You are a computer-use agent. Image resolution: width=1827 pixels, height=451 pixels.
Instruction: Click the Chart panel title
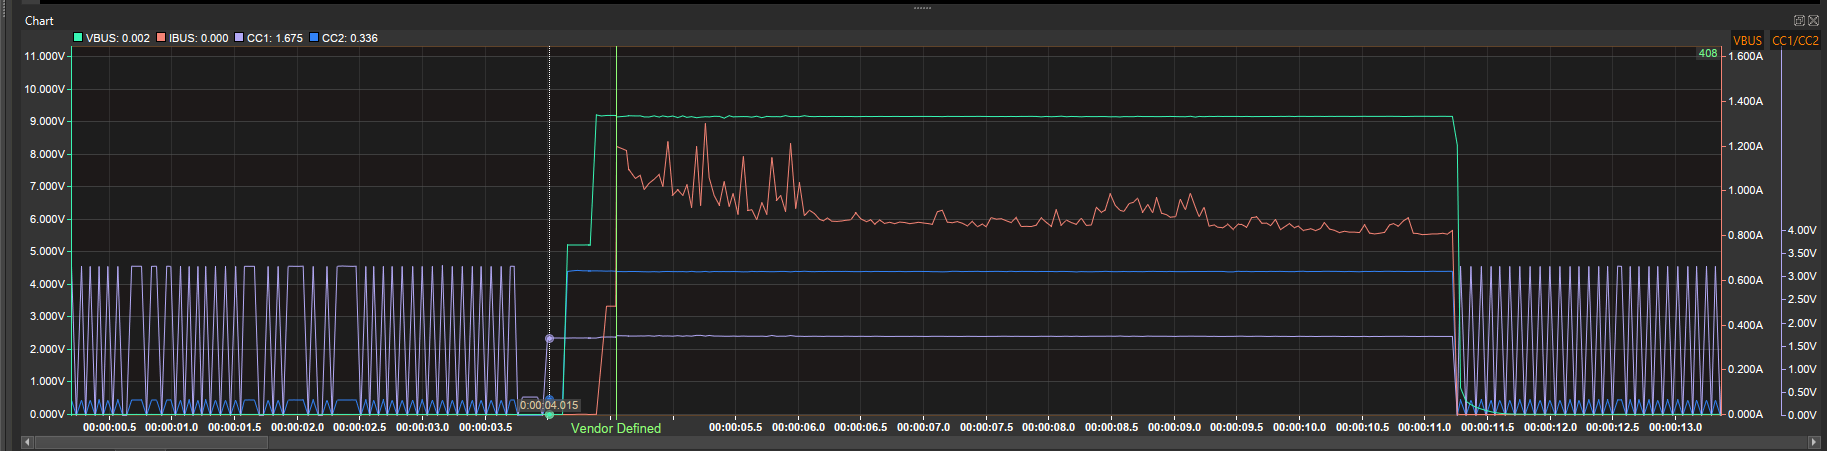click(39, 20)
